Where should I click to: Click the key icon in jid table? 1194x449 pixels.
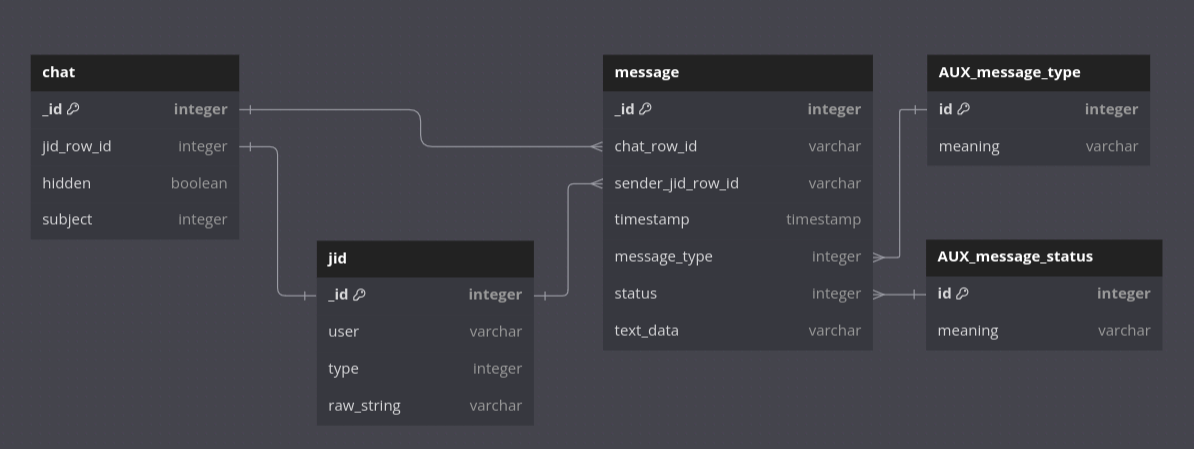pos(359,295)
